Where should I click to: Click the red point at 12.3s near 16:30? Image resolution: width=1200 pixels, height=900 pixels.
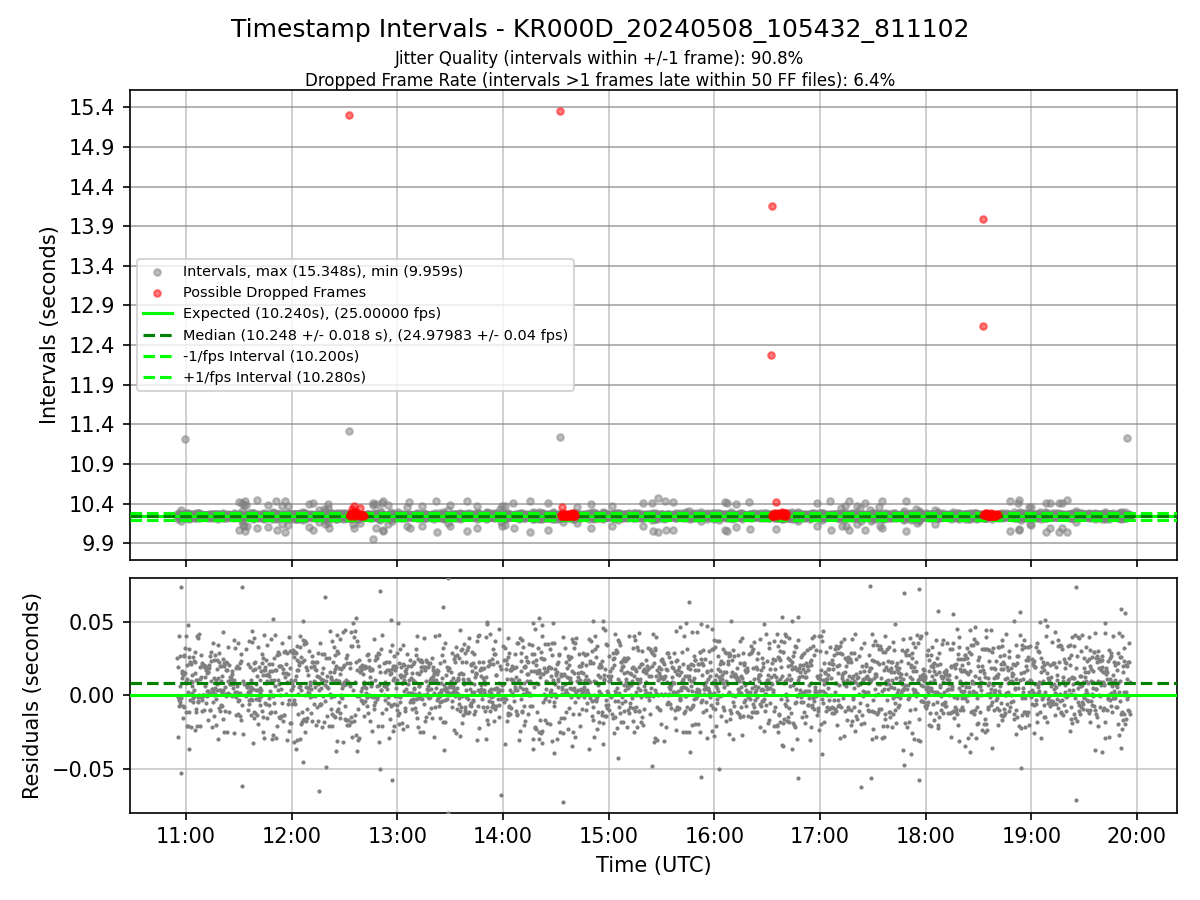(x=771, y=355)
